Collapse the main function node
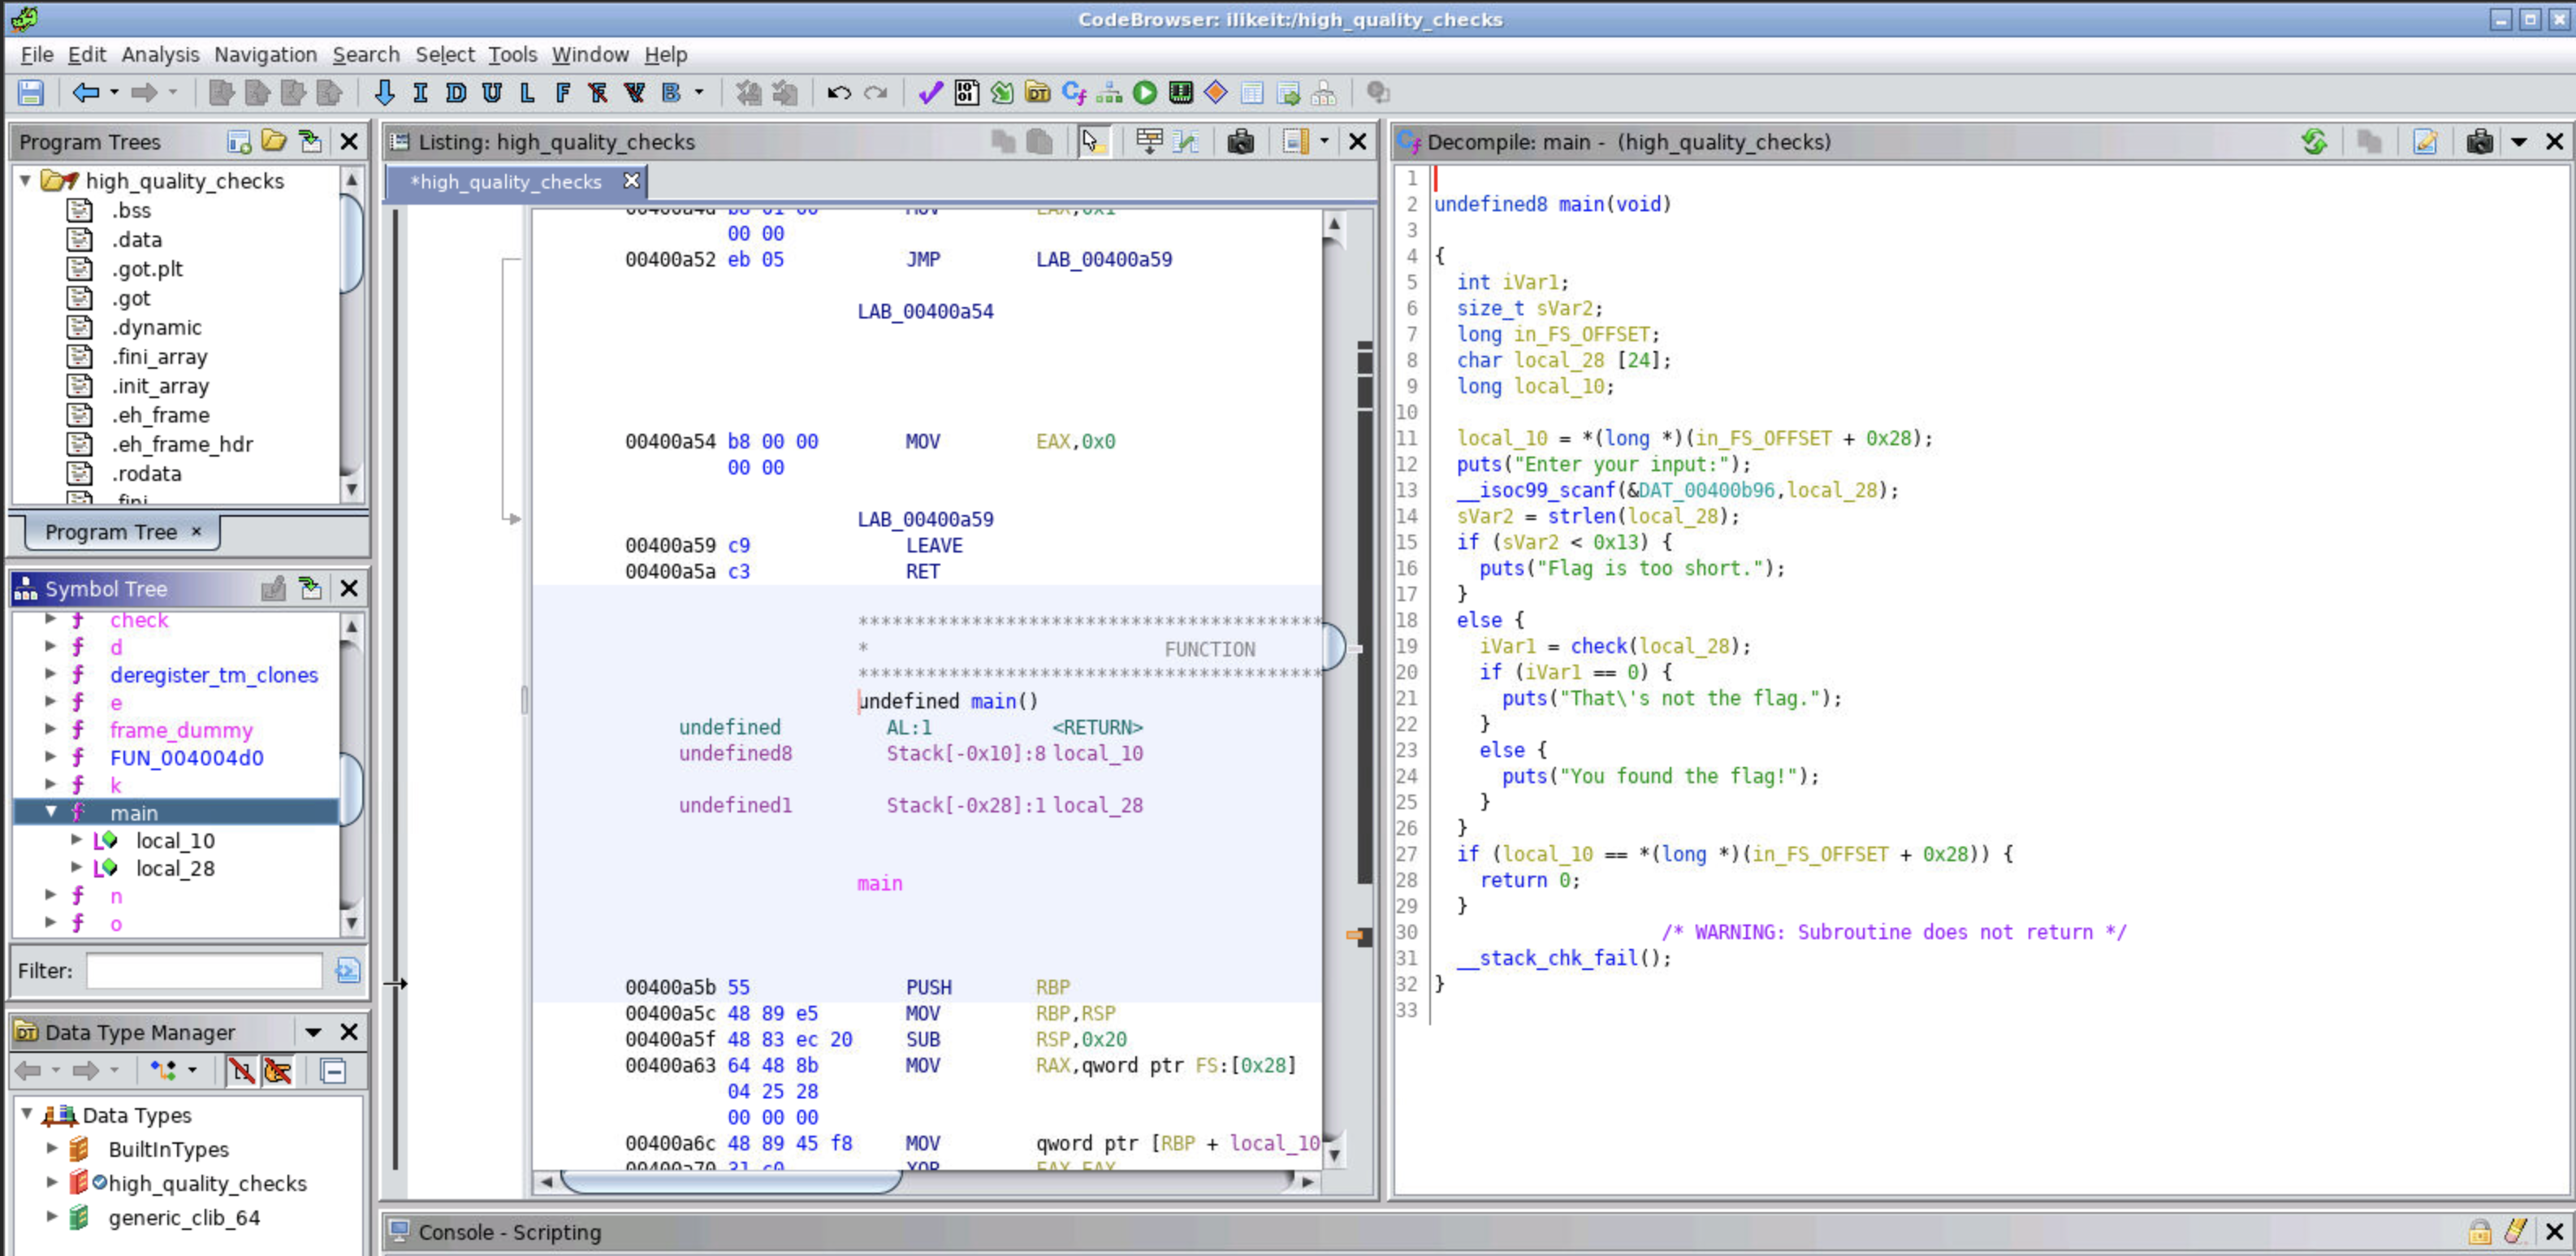This screenshot has height=1256, width=2576. coord(50,813)
